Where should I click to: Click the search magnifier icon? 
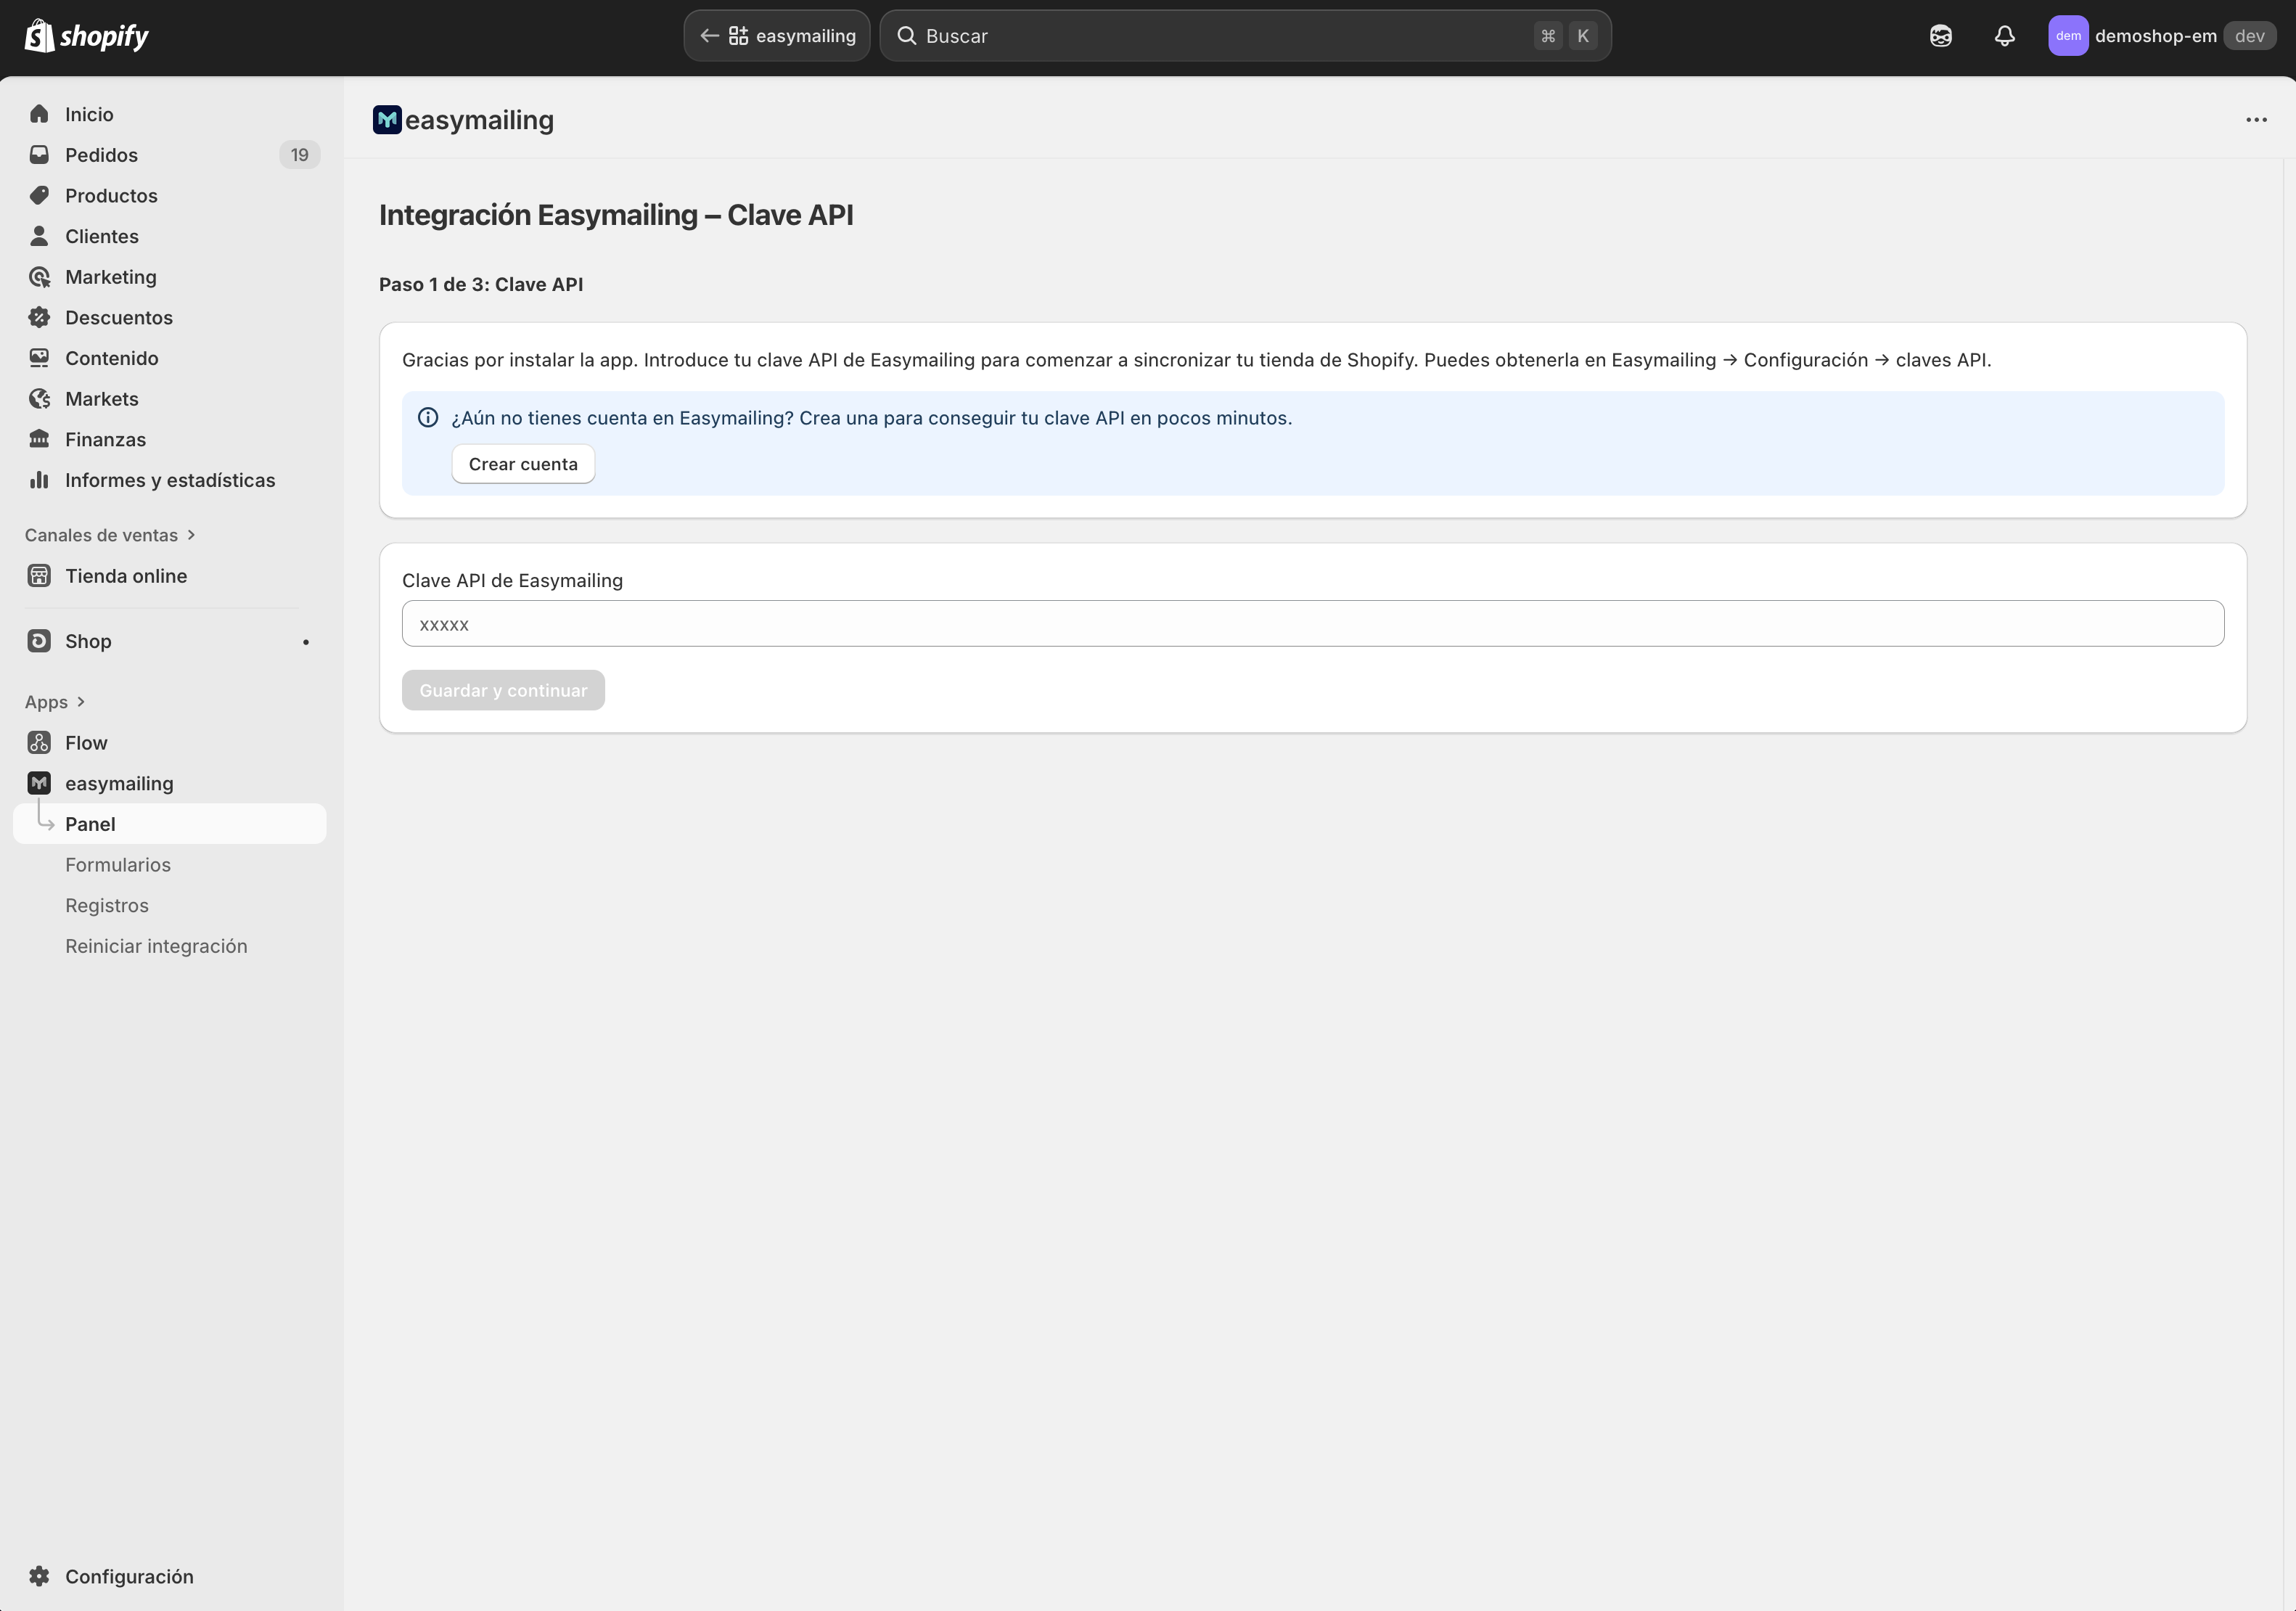click(906, 36)
